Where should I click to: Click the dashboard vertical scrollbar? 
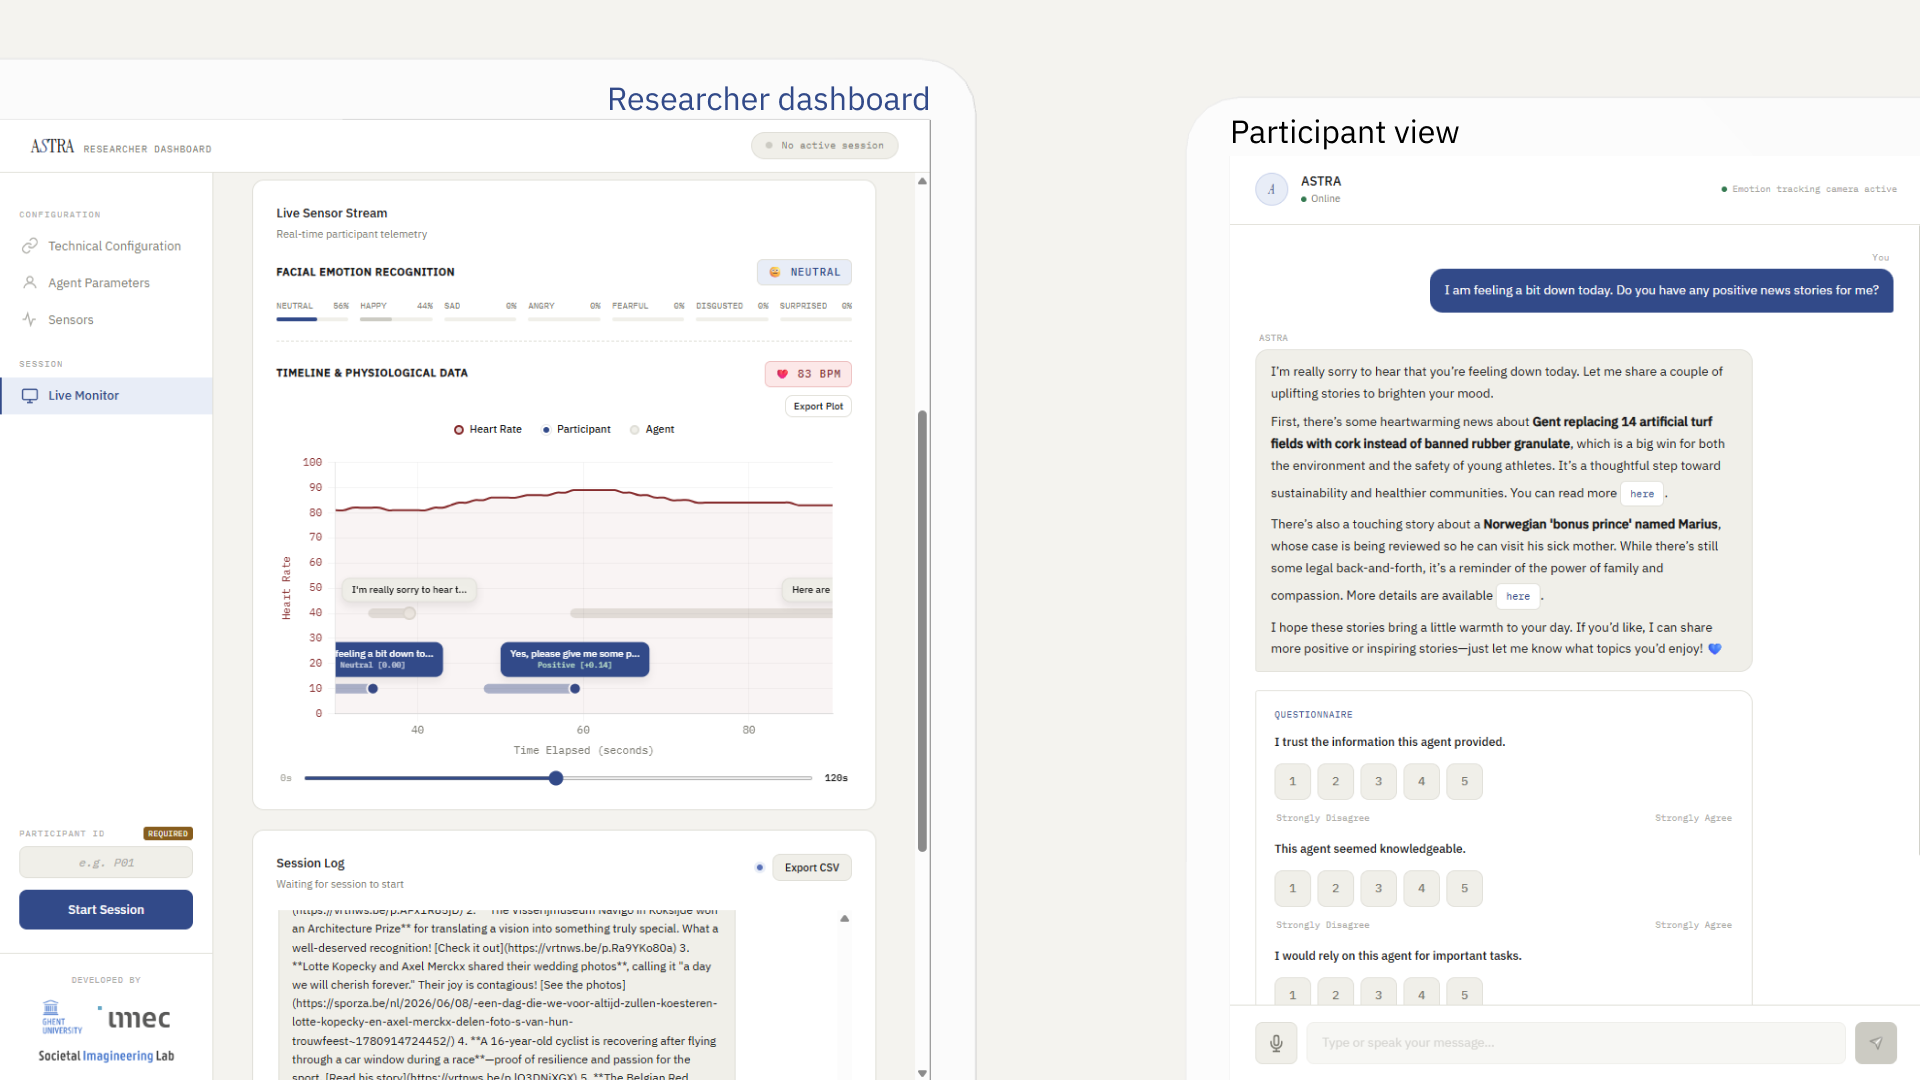pos(922,630)
